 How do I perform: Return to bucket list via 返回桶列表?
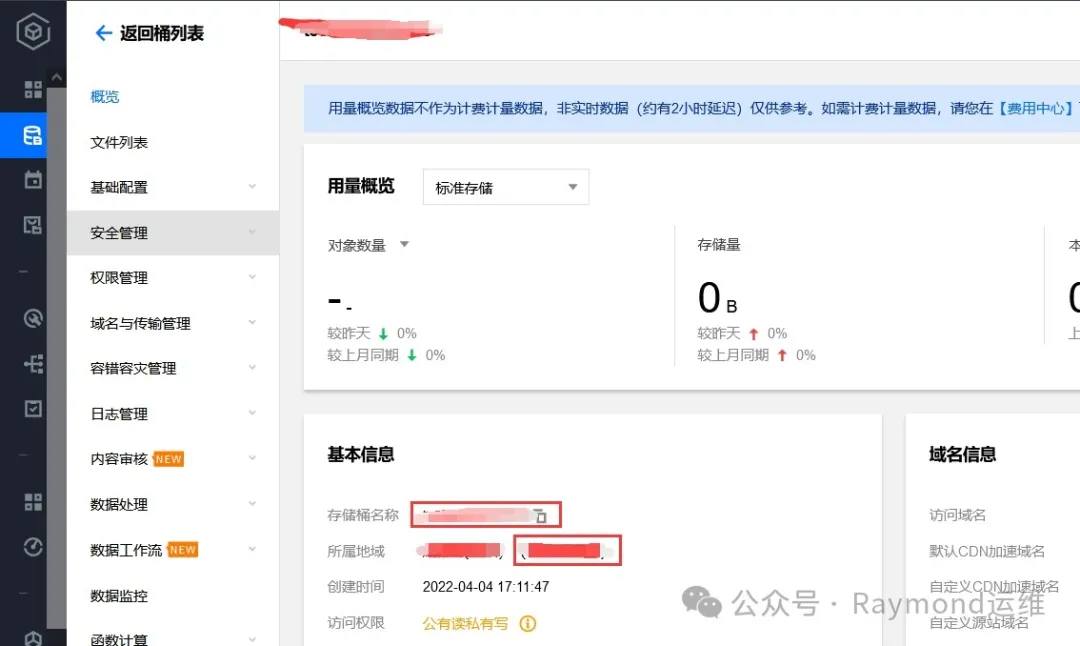(x=162, y=33)
